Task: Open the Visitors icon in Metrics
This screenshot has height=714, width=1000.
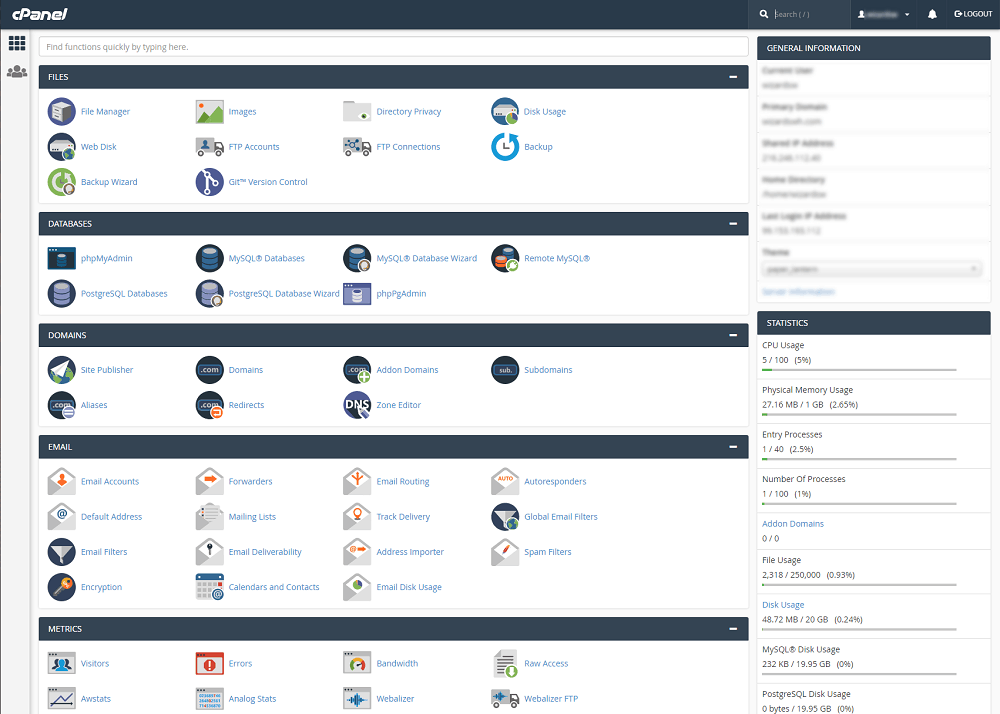Action: [x=62, y=664]
